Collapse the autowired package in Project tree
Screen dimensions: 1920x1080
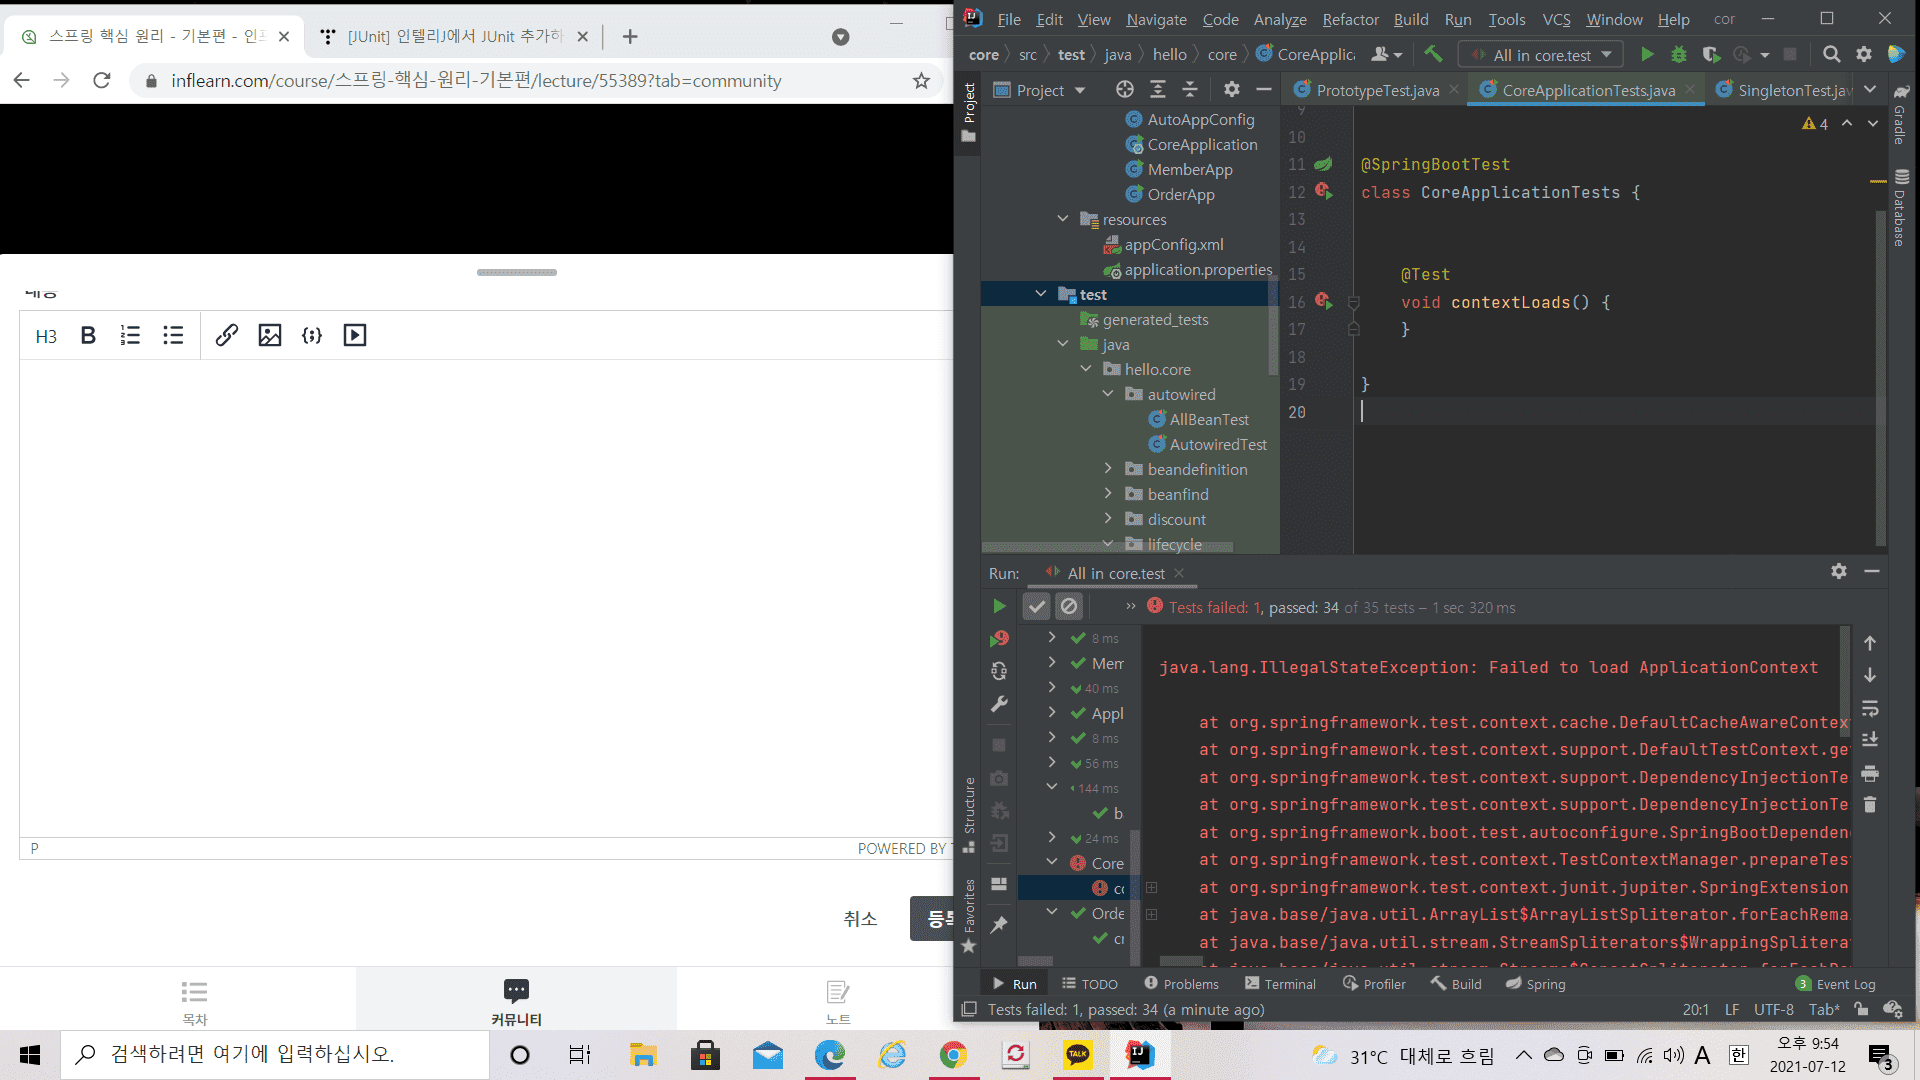[x=1107, y=394]
